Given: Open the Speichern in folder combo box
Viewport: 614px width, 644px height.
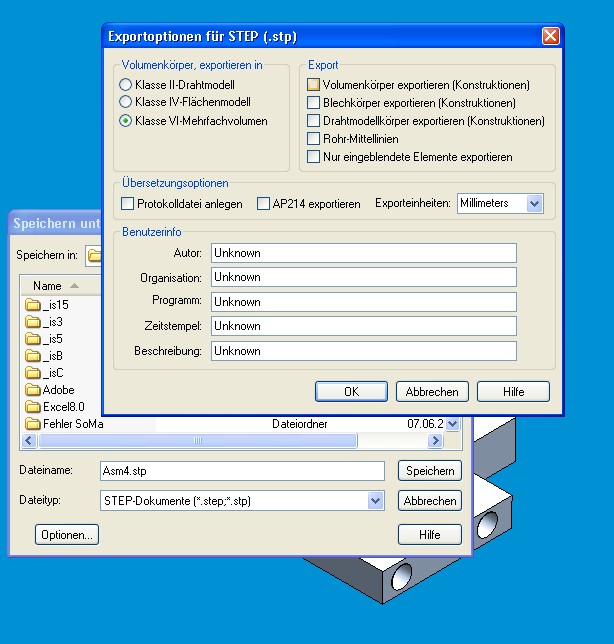Looking at the screenshot, I should point(94,255).
